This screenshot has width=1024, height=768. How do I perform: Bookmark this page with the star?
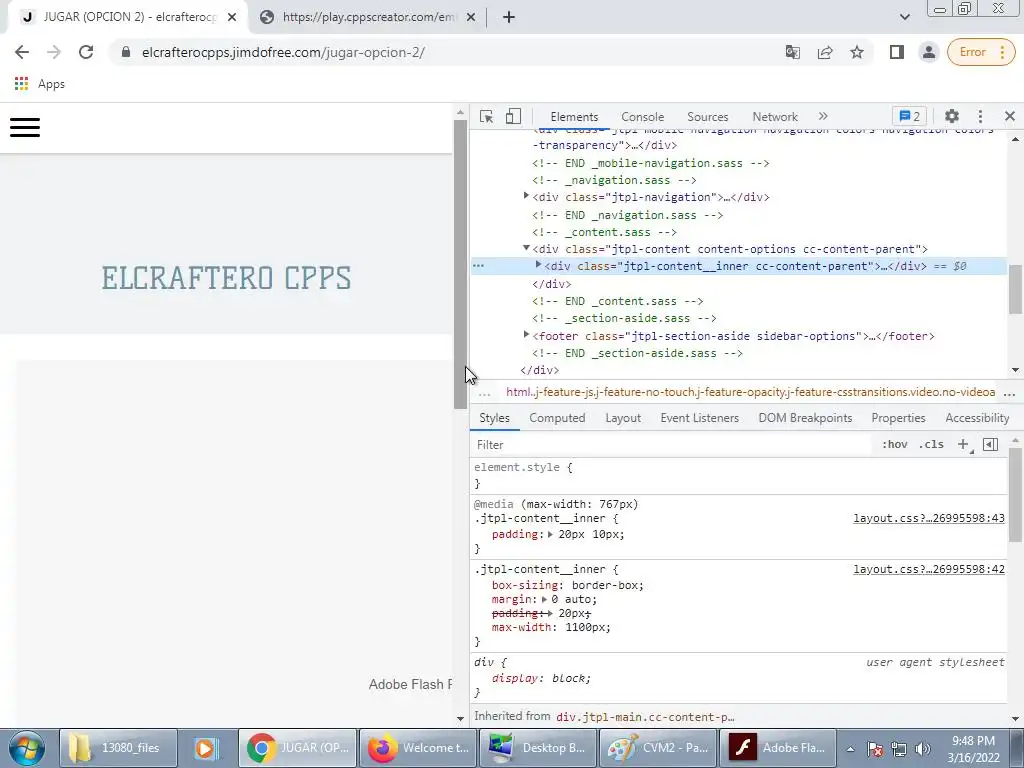point(857,52)
